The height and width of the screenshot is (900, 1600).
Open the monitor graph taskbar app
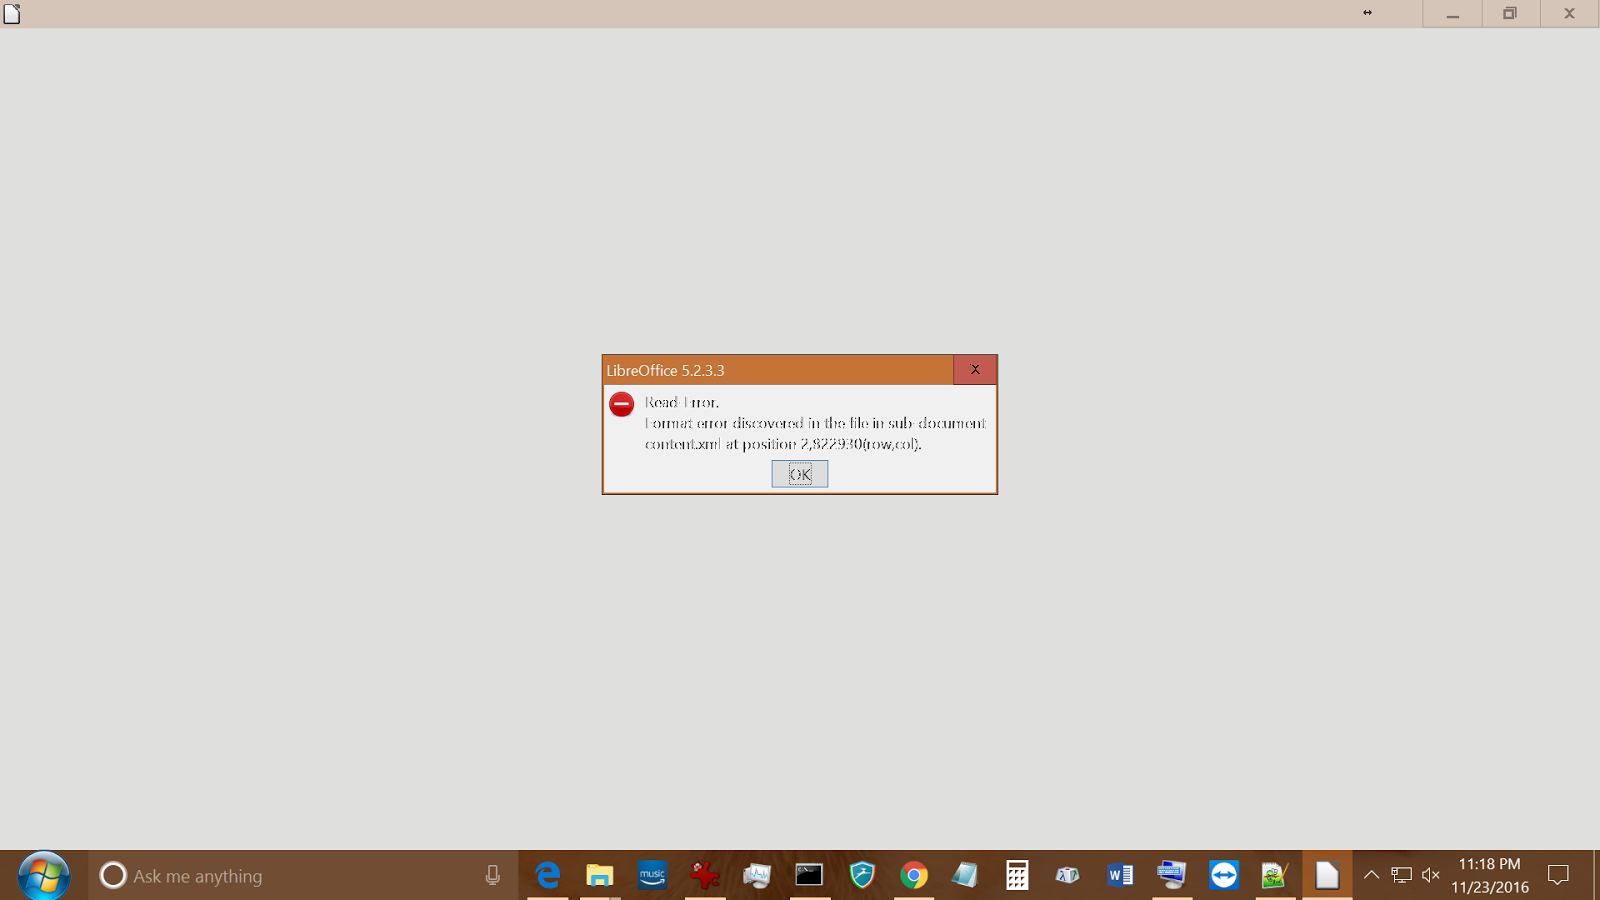(x=757, y=876)
